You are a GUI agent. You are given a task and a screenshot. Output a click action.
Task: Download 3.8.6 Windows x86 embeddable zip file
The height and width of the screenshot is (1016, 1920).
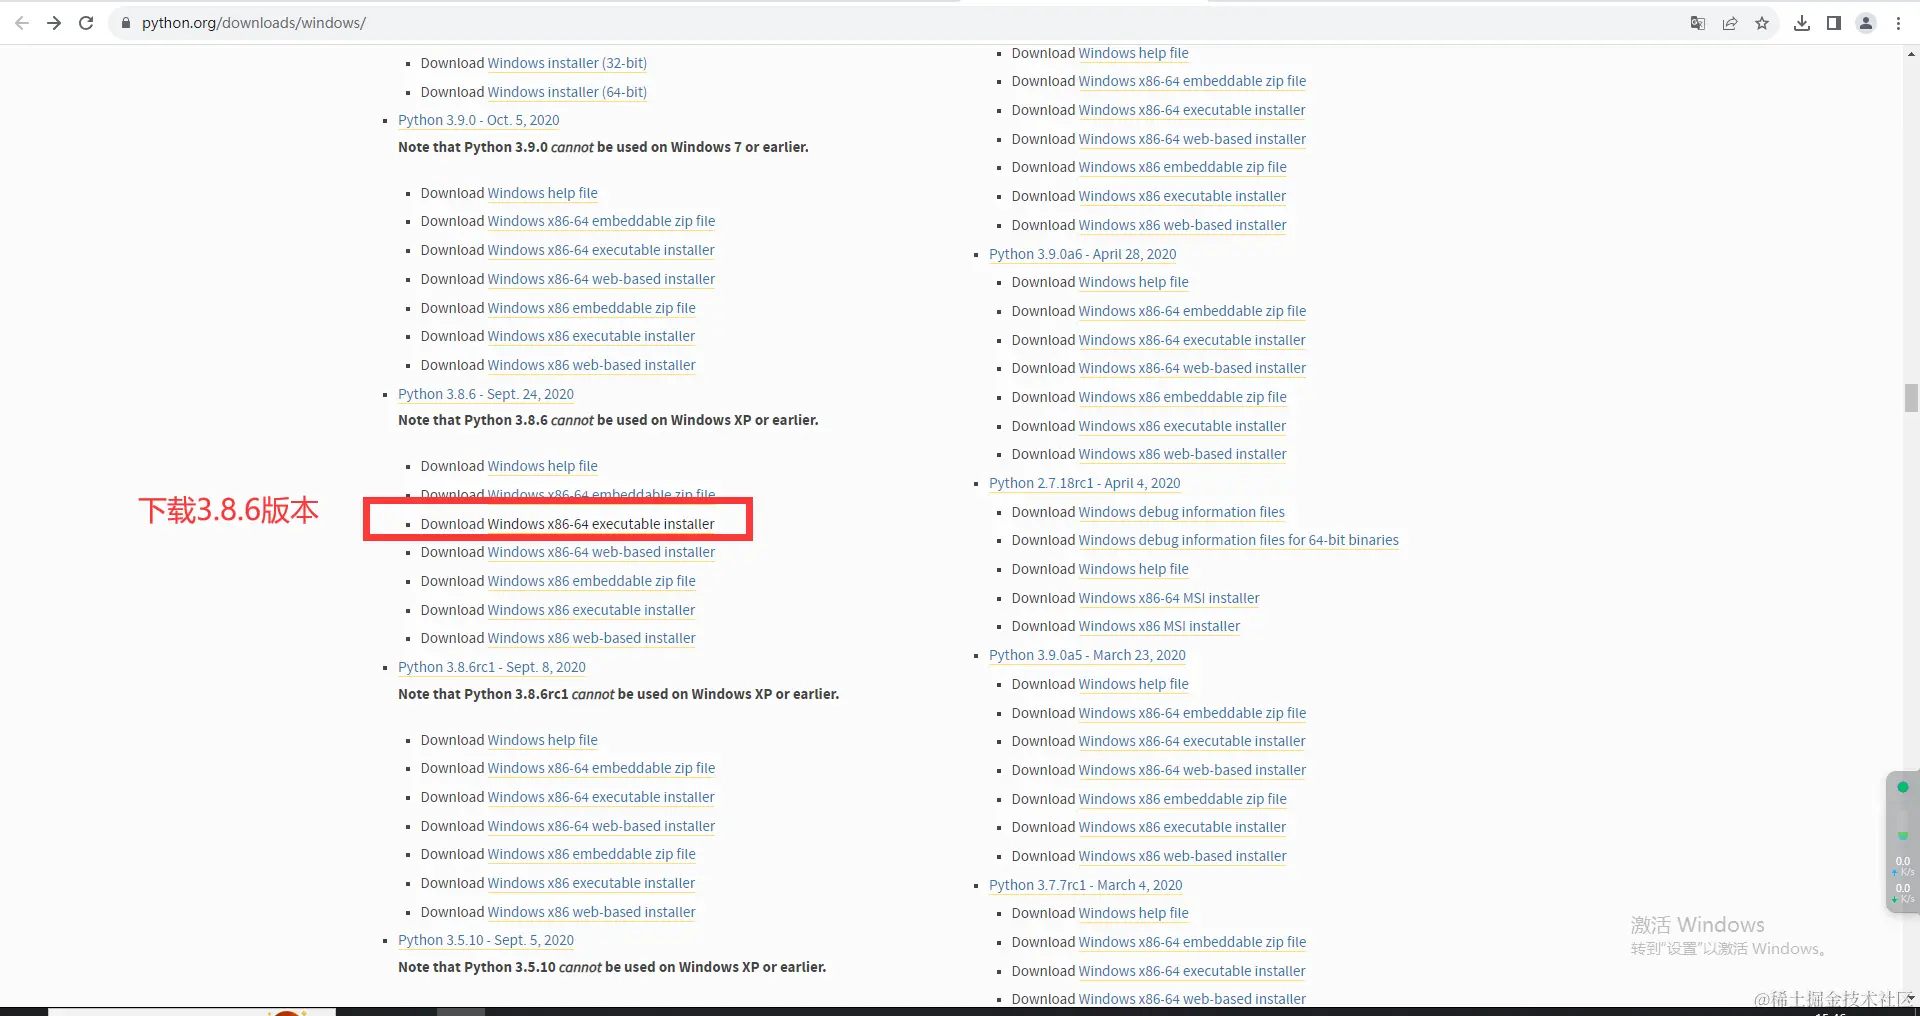pyautogui.click(x=592, y=581)
